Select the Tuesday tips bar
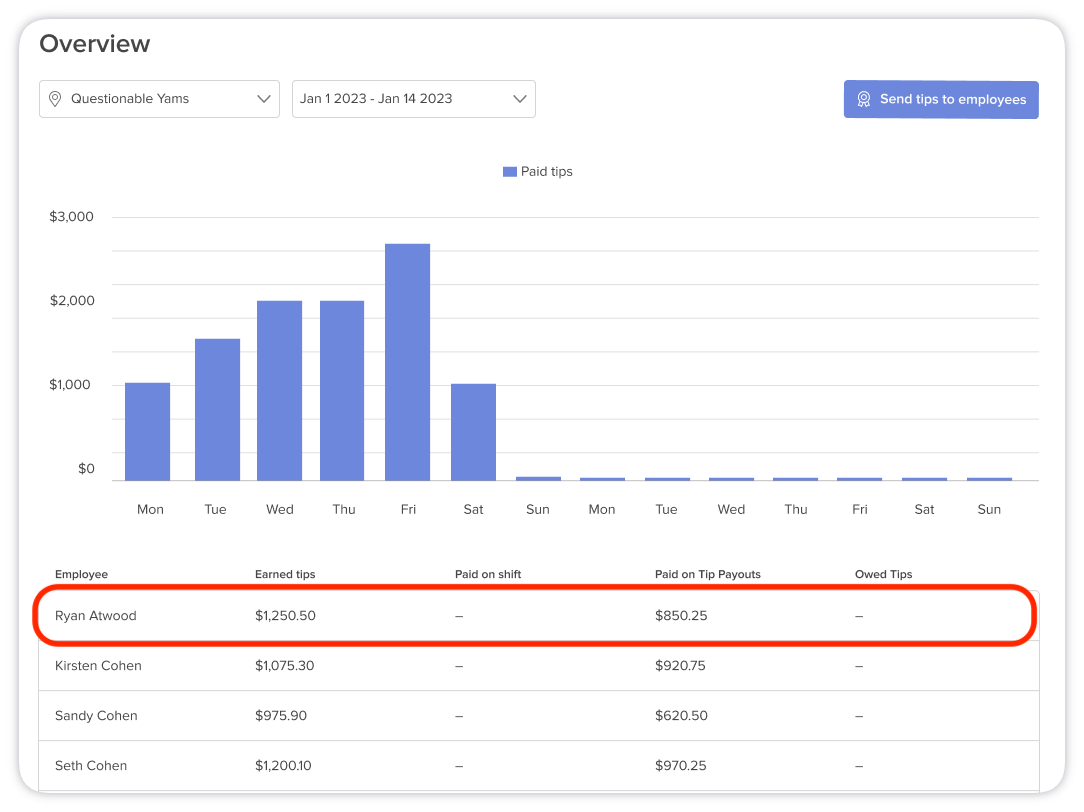The height and width of the screenshot is (812, 1084). 217,409
